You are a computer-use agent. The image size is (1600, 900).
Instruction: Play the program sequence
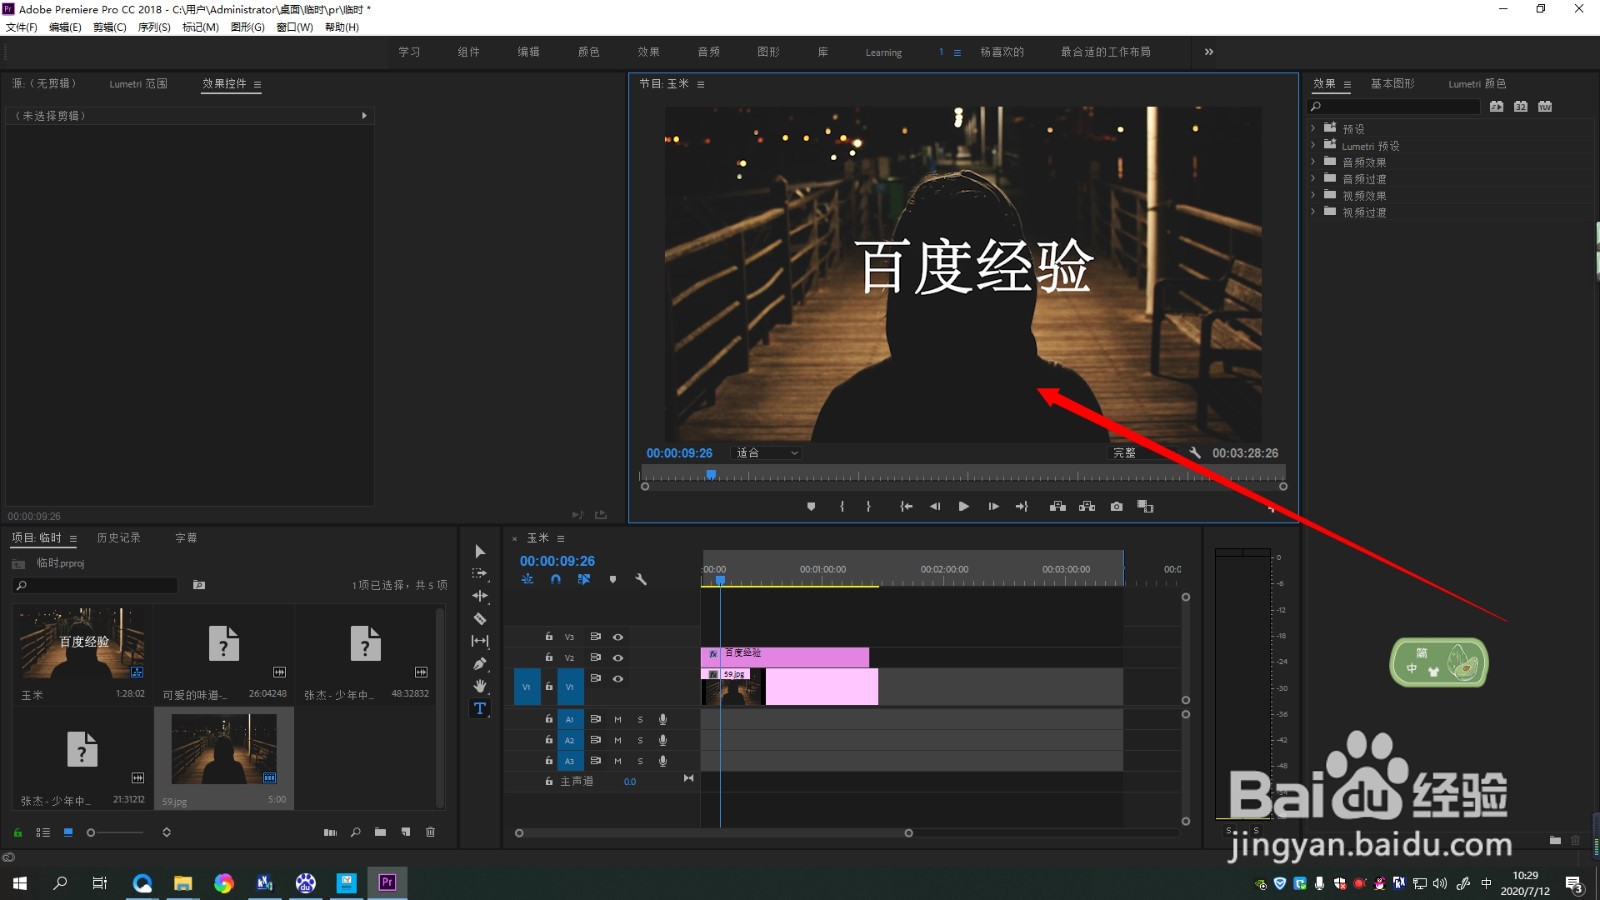pos(964,507)
